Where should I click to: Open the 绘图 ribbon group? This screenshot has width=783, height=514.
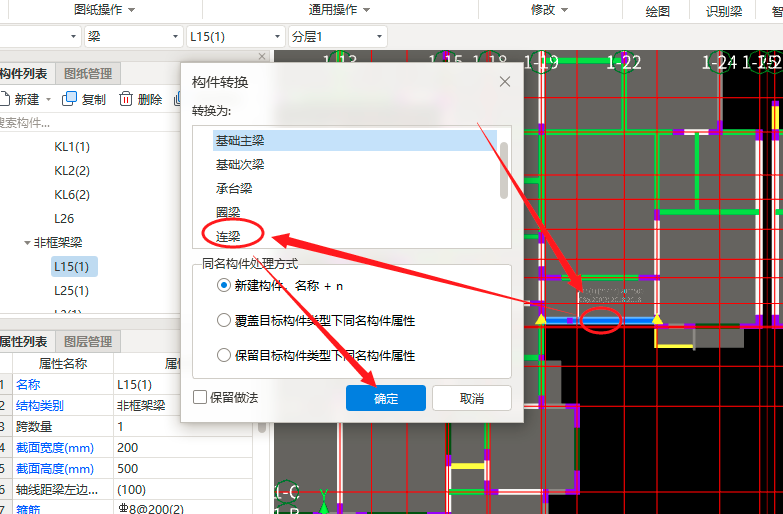pyautogui.click(x=657, y=11)
